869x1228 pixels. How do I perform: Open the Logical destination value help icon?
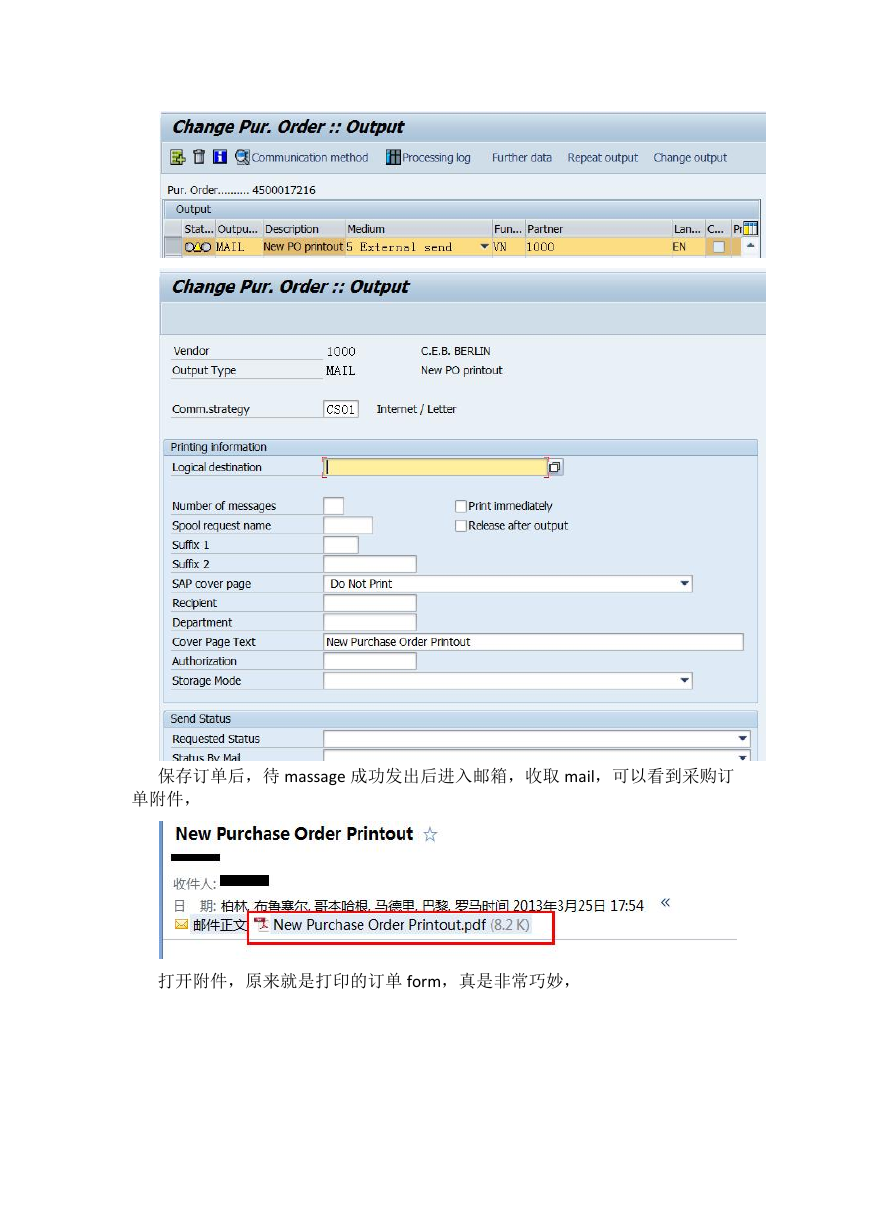(x=556, y=467)
